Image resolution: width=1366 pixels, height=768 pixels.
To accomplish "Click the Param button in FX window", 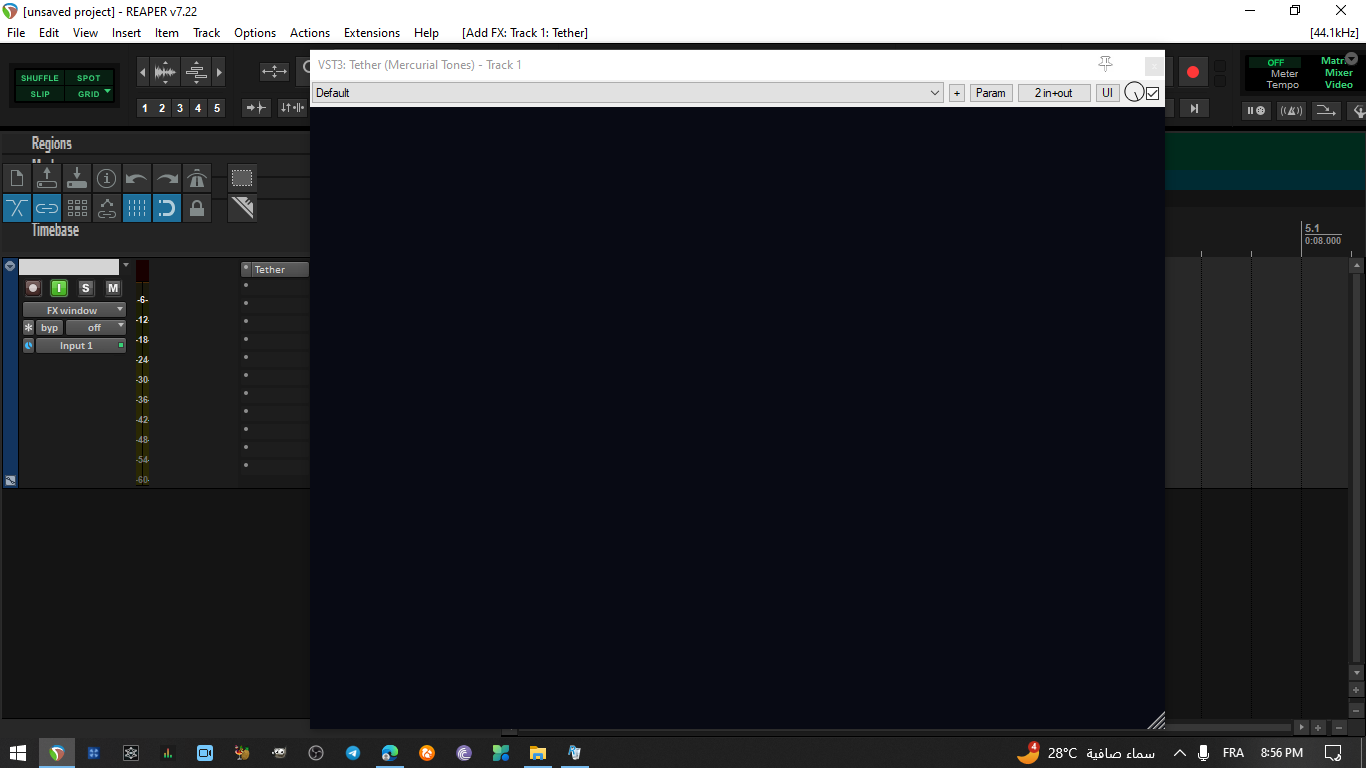I will 991,93.
